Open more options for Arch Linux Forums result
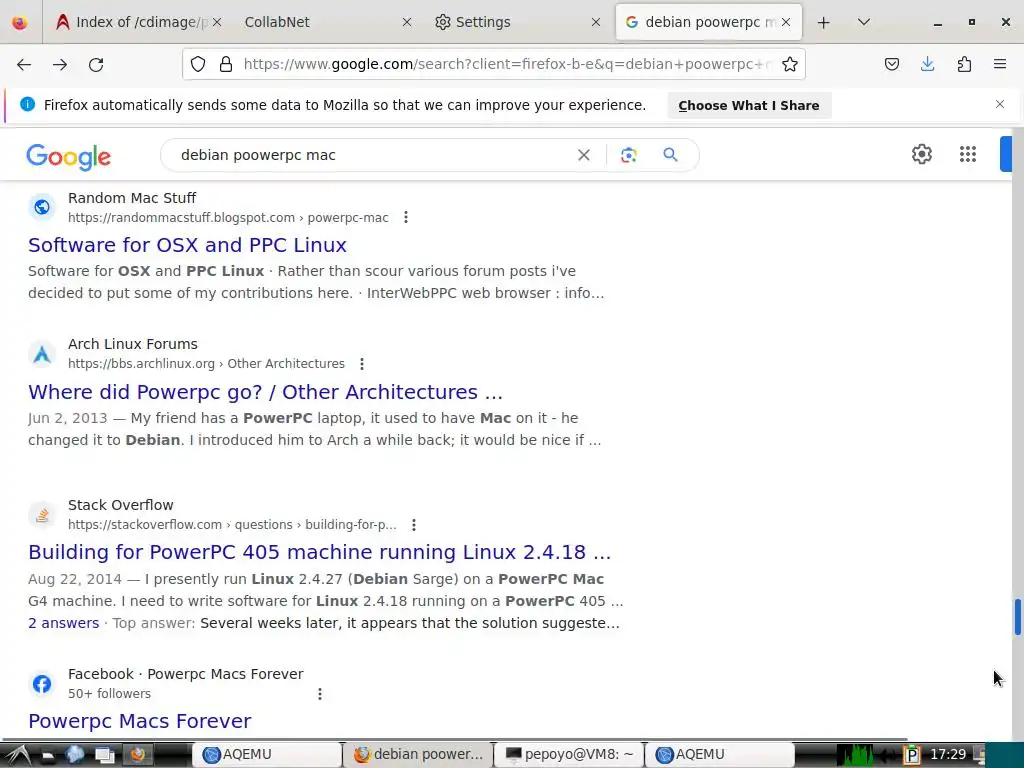Viewport: 1024px width, 768px height. click(362, 364)
